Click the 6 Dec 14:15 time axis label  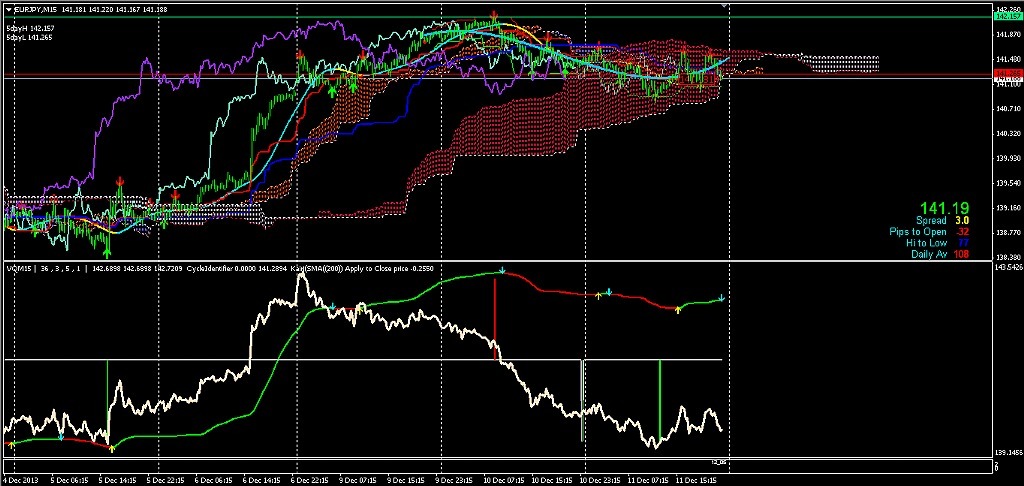tap(263, 480)
